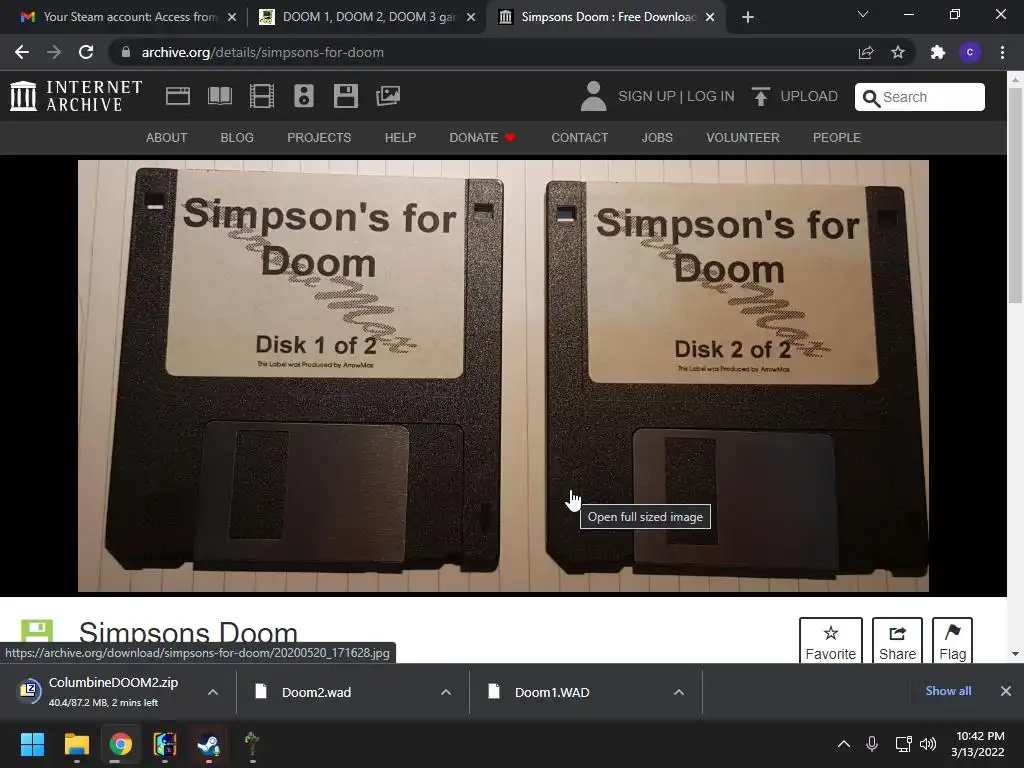Open a new browser tab
This screenshot has height=768, width=1024.
(748, 17)
